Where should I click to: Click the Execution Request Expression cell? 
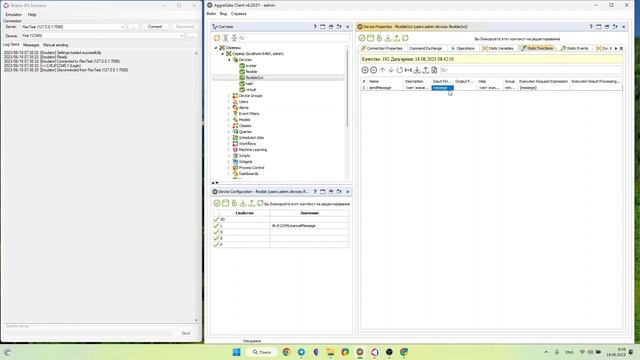click(543, 88)
